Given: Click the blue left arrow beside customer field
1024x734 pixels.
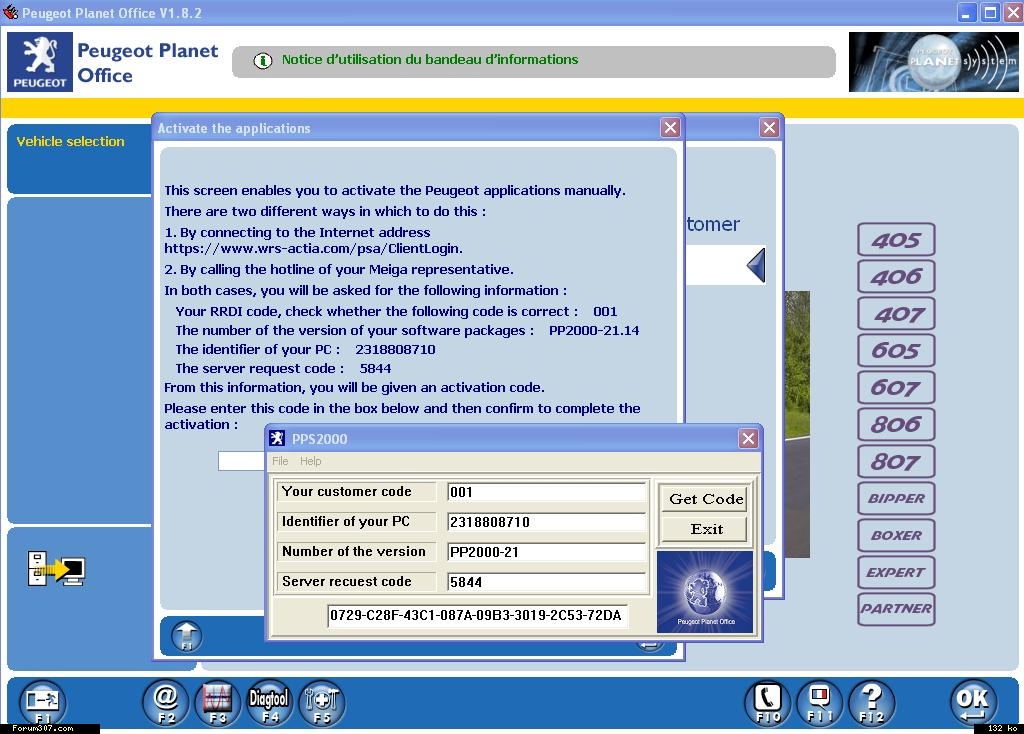Looking at the screenshot, I should click(x=756, y=266).
